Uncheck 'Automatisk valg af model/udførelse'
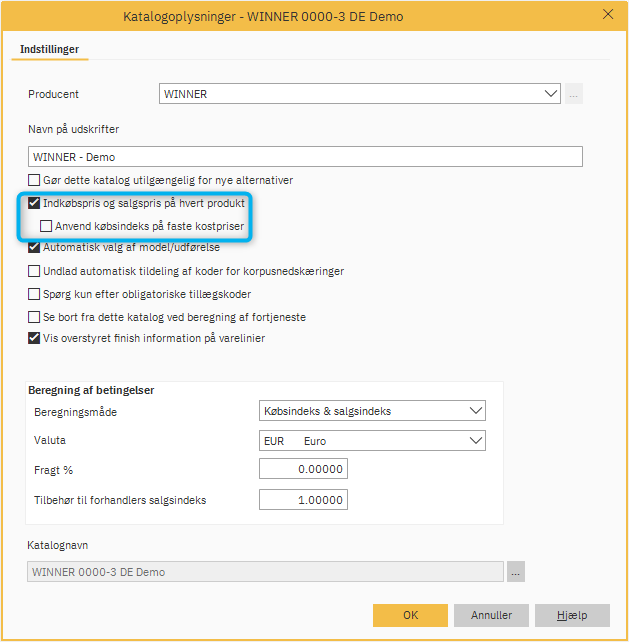 point(35,248)
